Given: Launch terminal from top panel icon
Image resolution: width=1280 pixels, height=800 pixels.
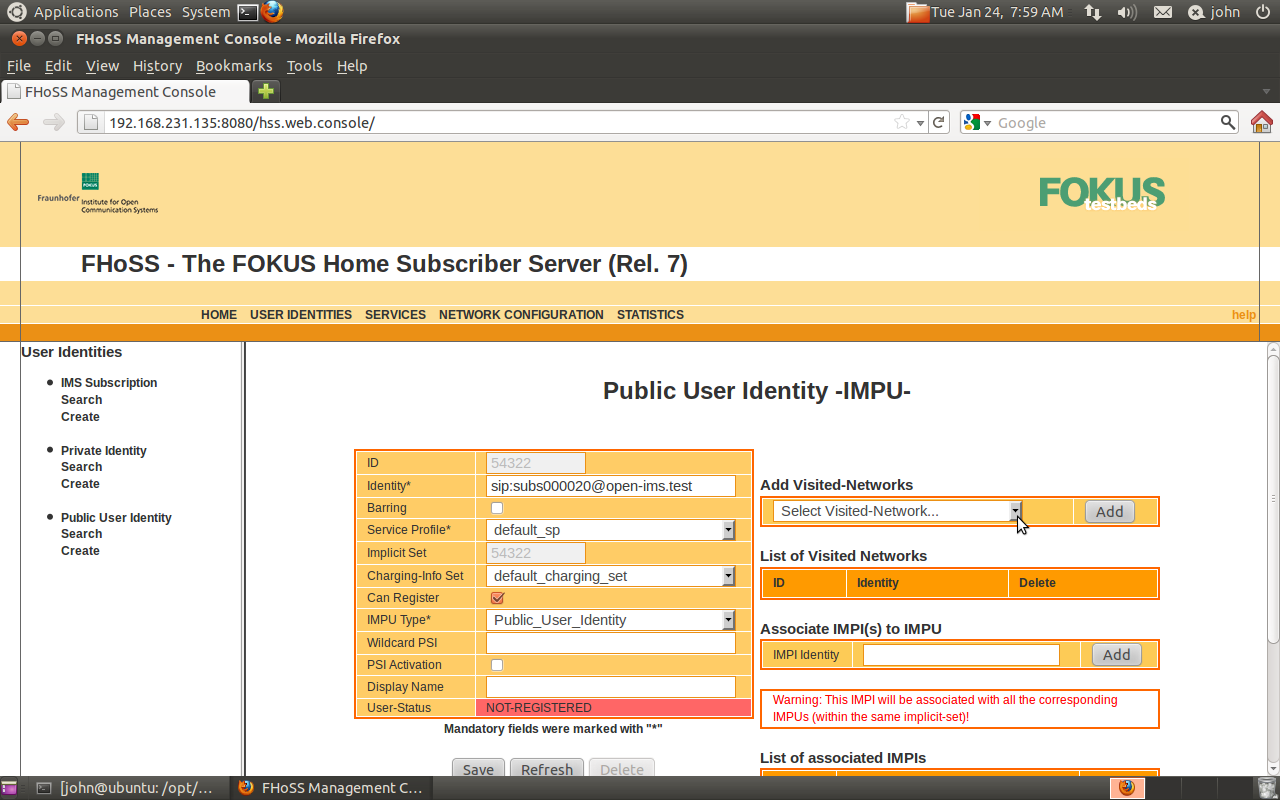Looking at the screenshot, I should pos(248,12).
